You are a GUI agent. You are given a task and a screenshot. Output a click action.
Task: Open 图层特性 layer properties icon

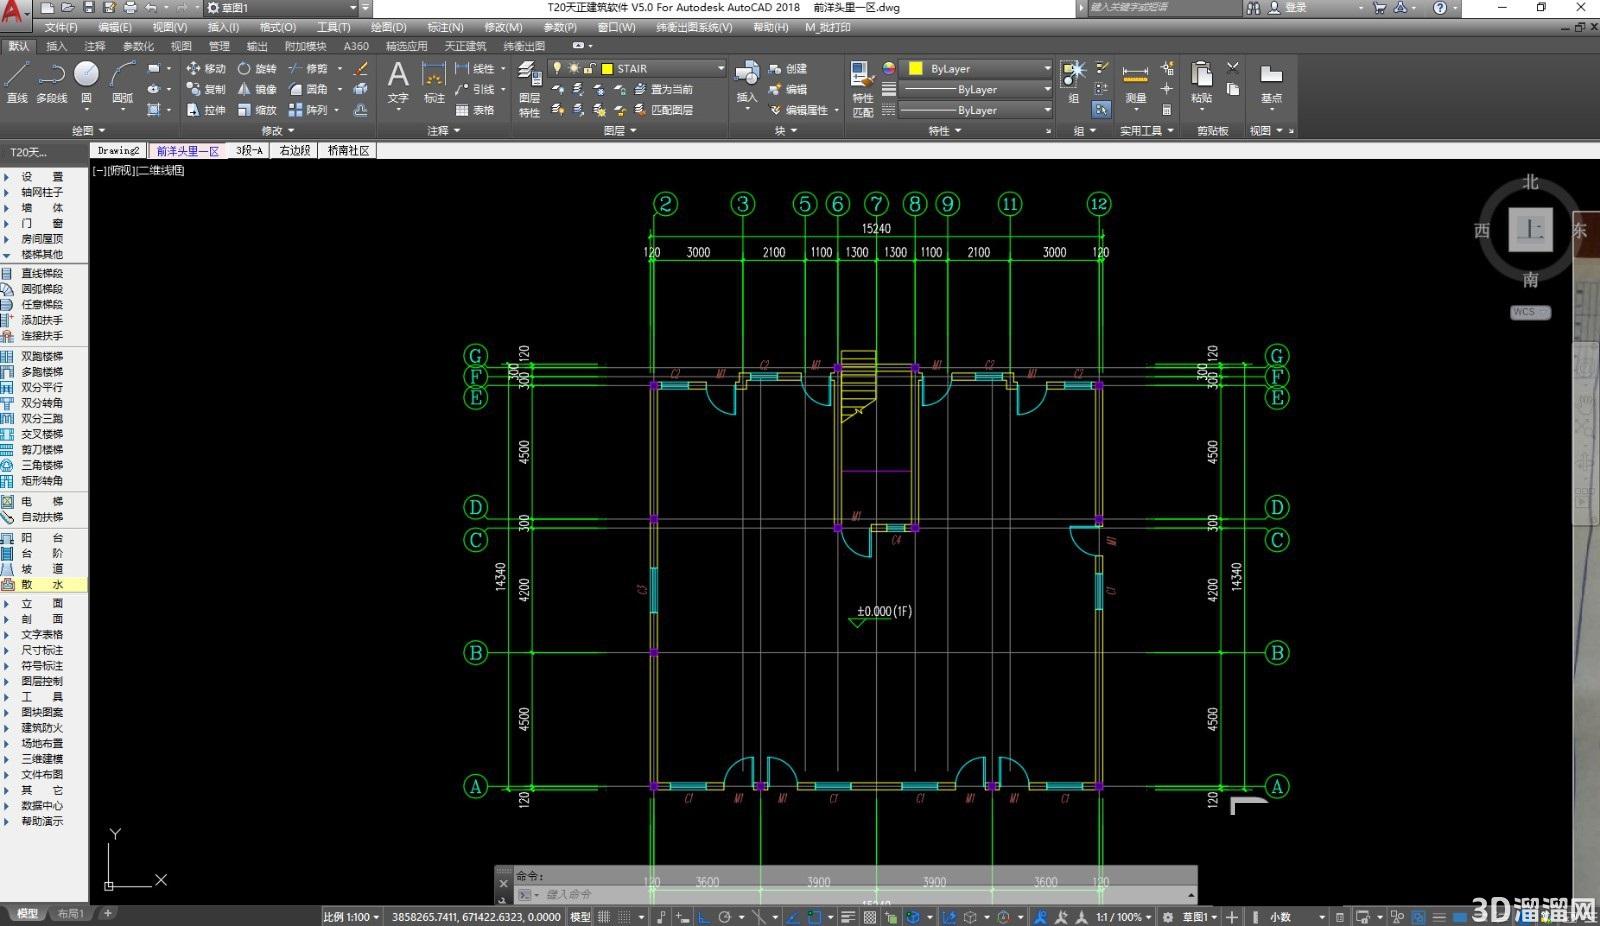click(x=529, y=90)
